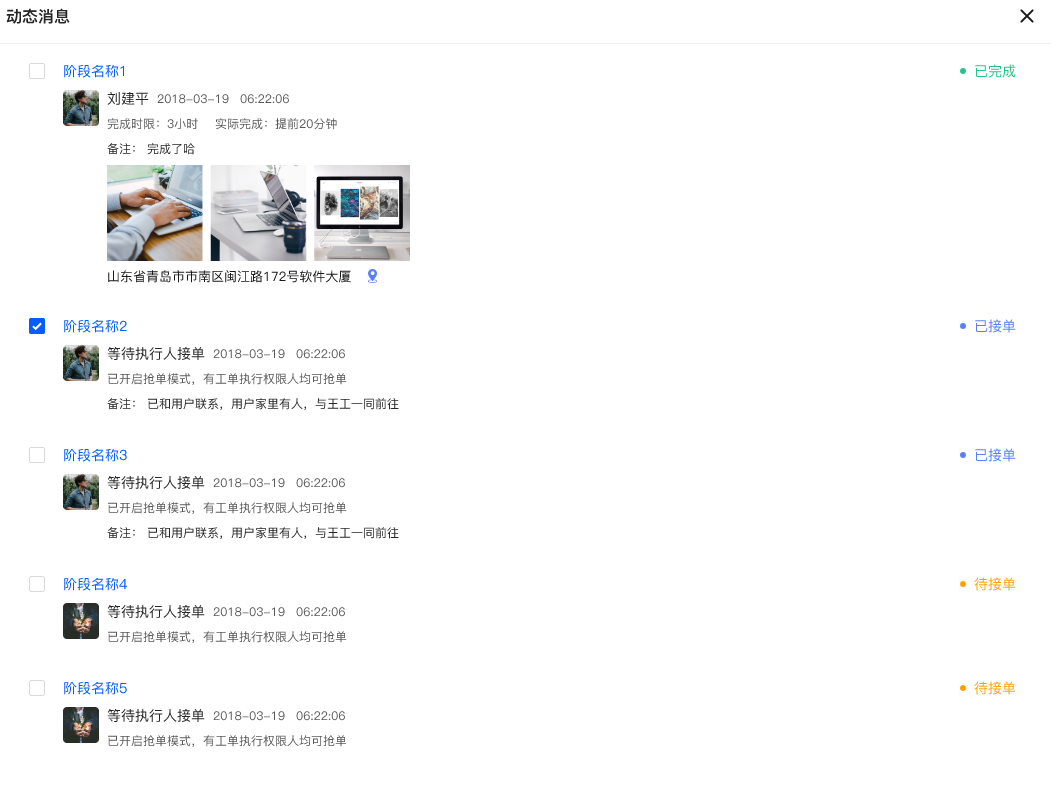Click 刘建平's avatar in stage 1

(x=81, y=108)
